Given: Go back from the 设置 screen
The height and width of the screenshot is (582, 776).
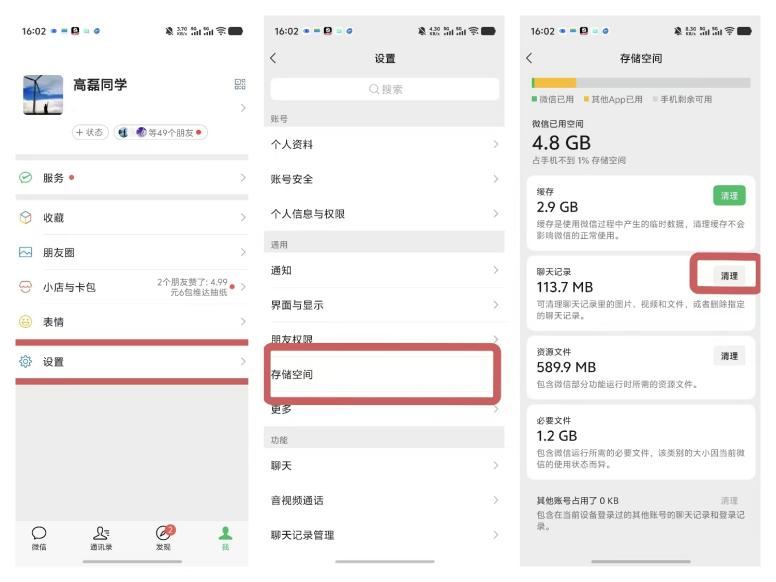Looking at the screenshot, I should 274,59.
